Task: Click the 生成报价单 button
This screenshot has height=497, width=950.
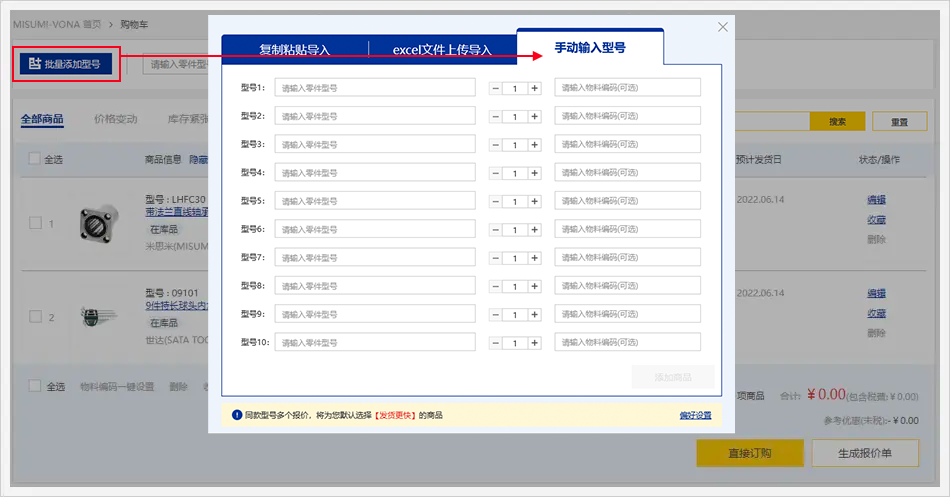Action: [865, 453]
